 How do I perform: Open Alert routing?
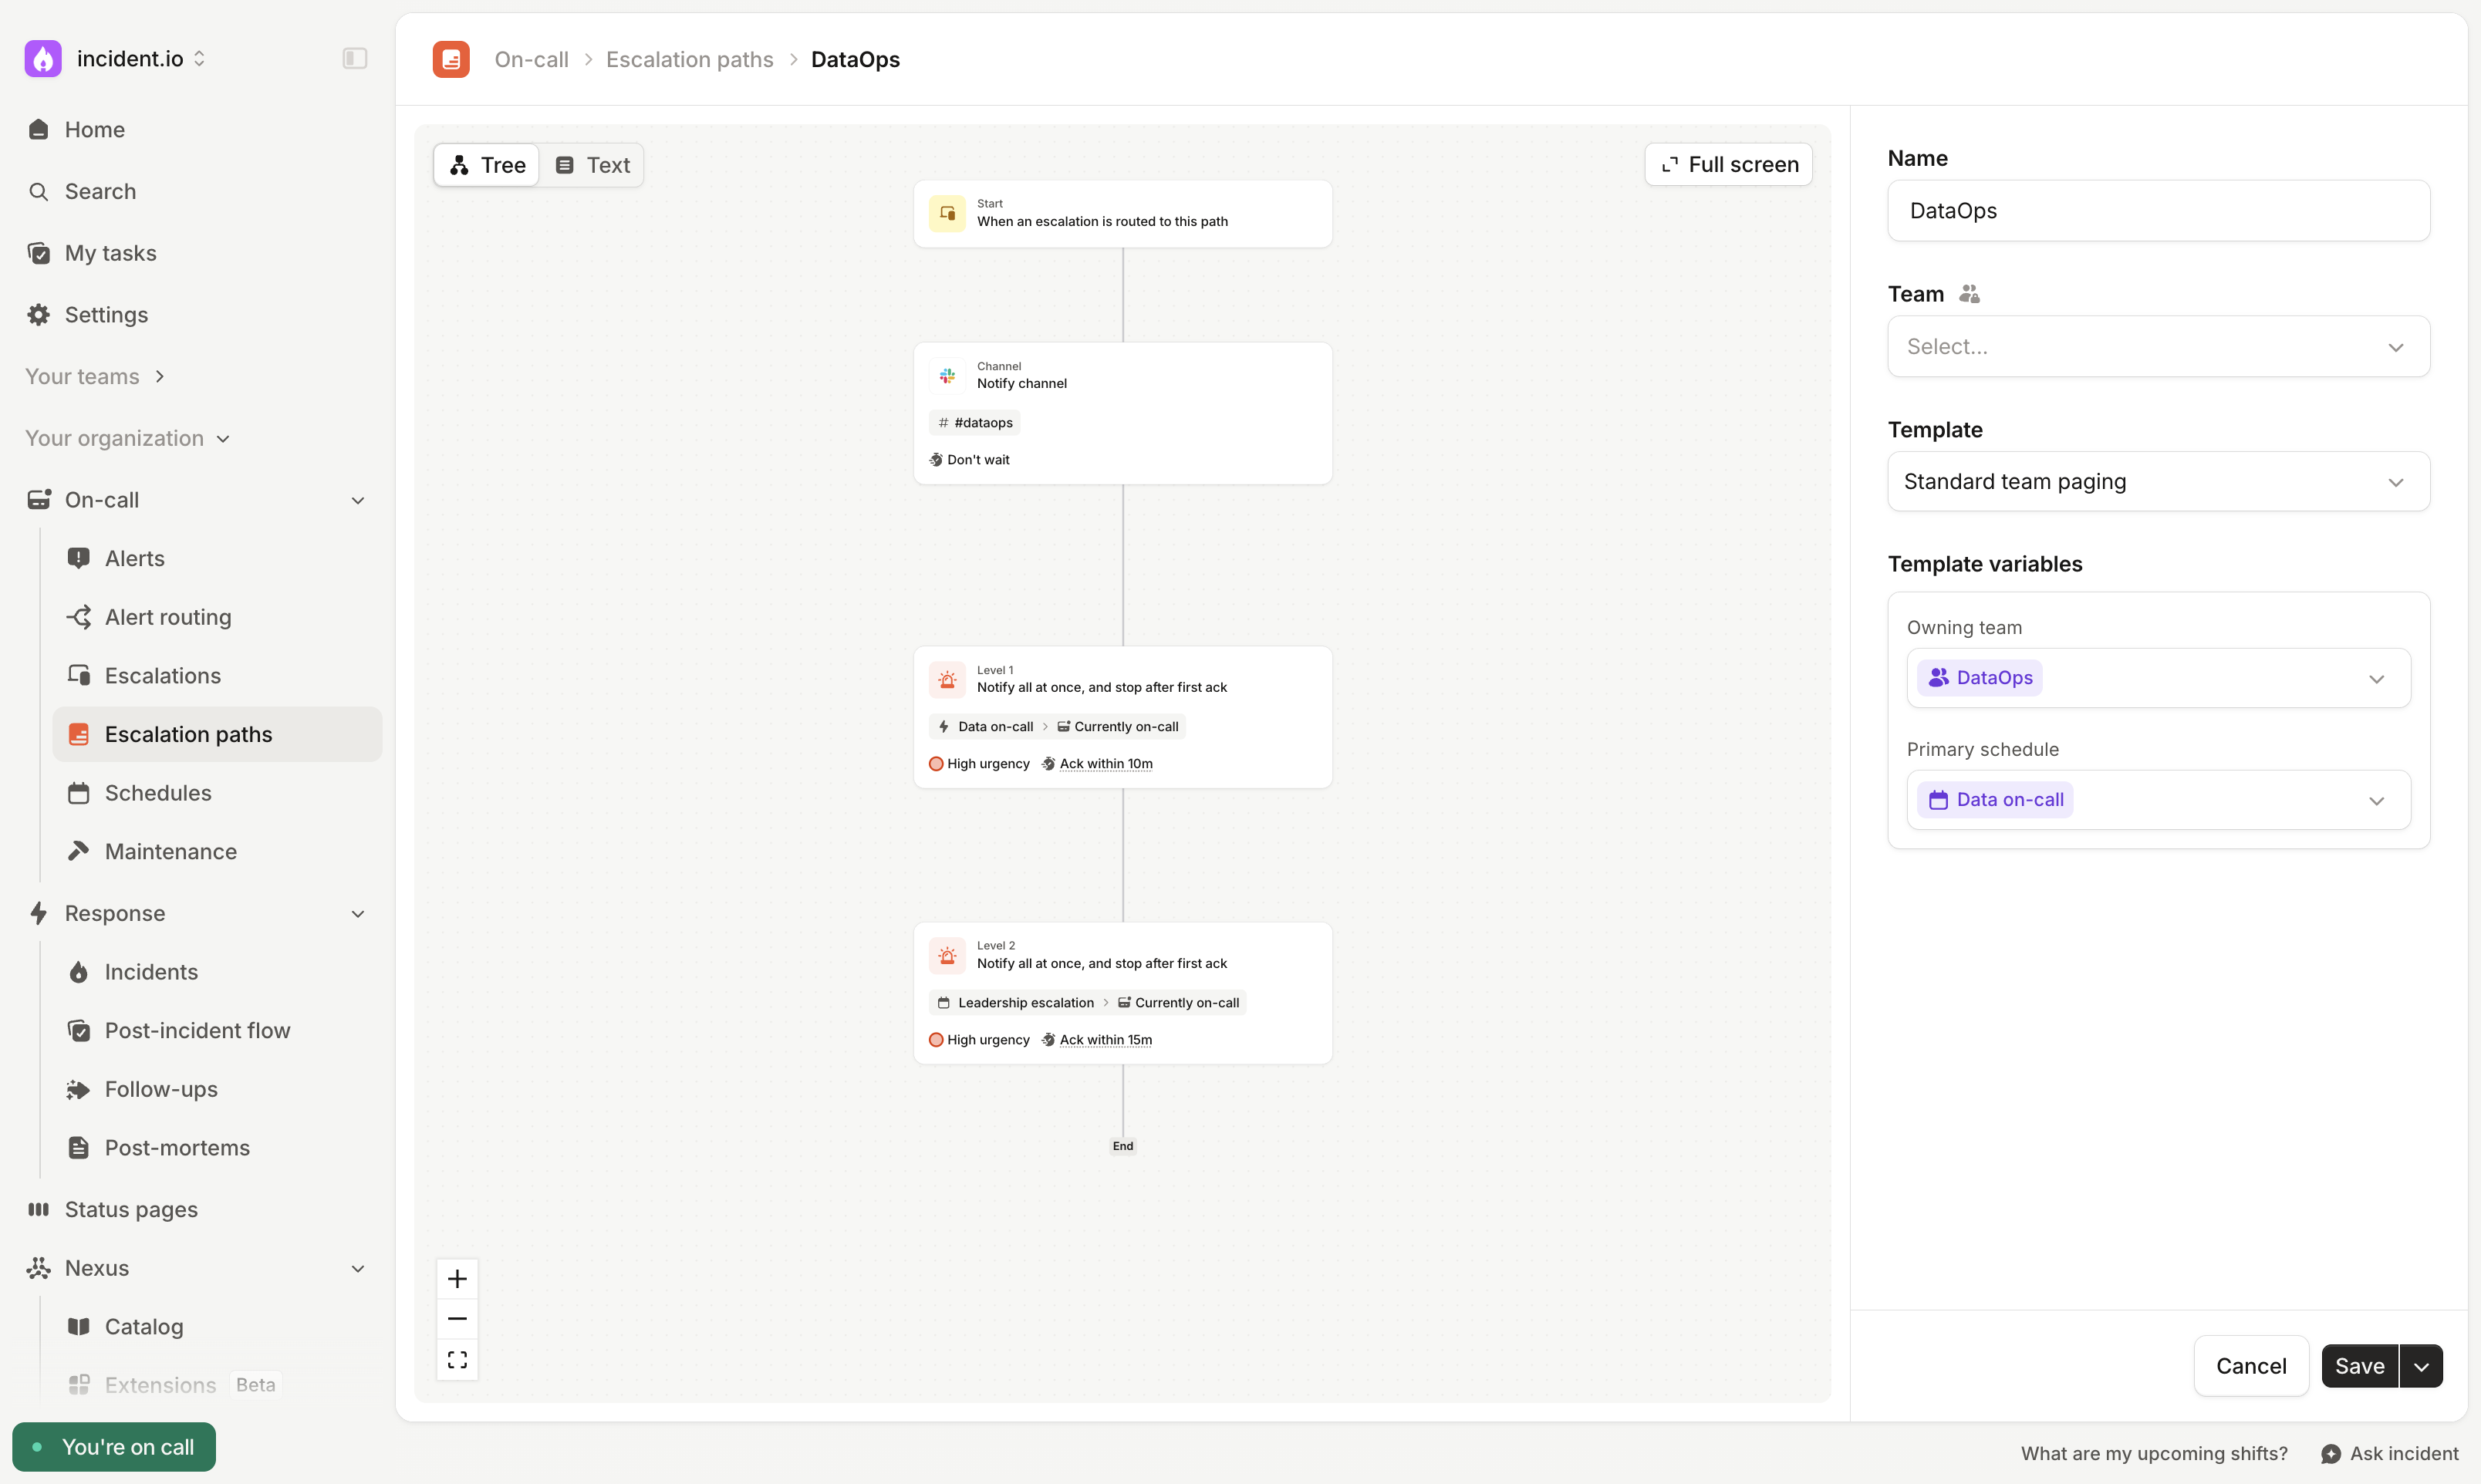[x=168, y=617]
